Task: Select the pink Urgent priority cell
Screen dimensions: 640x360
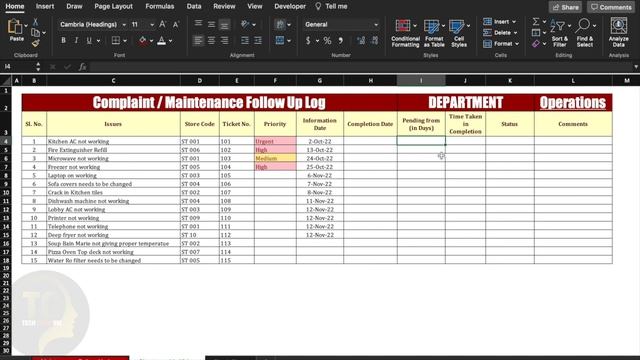Action: pyautogui.click(x=275, y=141)
